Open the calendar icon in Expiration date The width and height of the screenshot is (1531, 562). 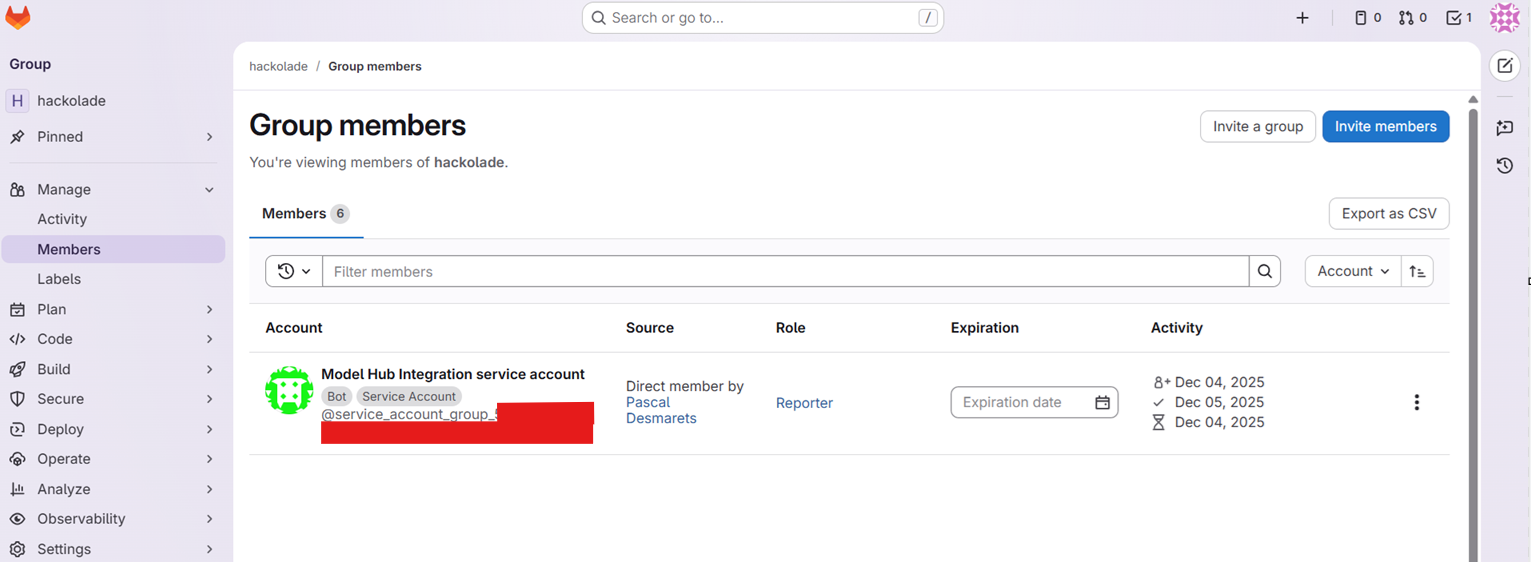(x=1102, y=403)
